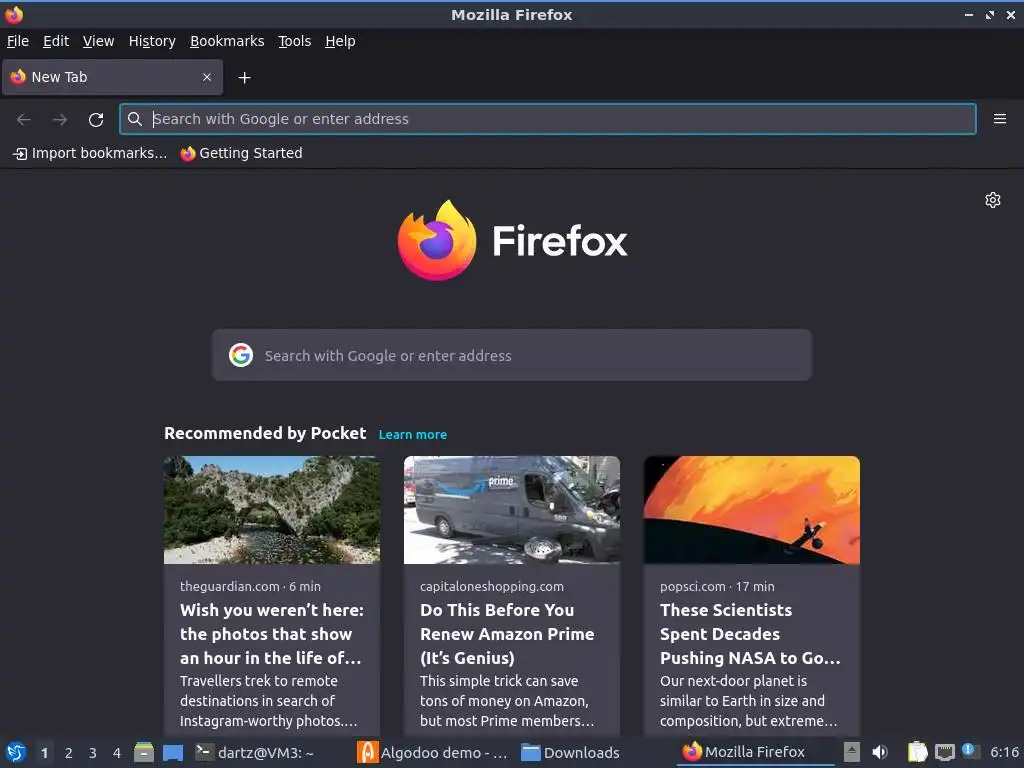Open the taskbar start menu icon
This screenshot has height=768, width=1024.
pyautogui.click(x=16, y=752)
